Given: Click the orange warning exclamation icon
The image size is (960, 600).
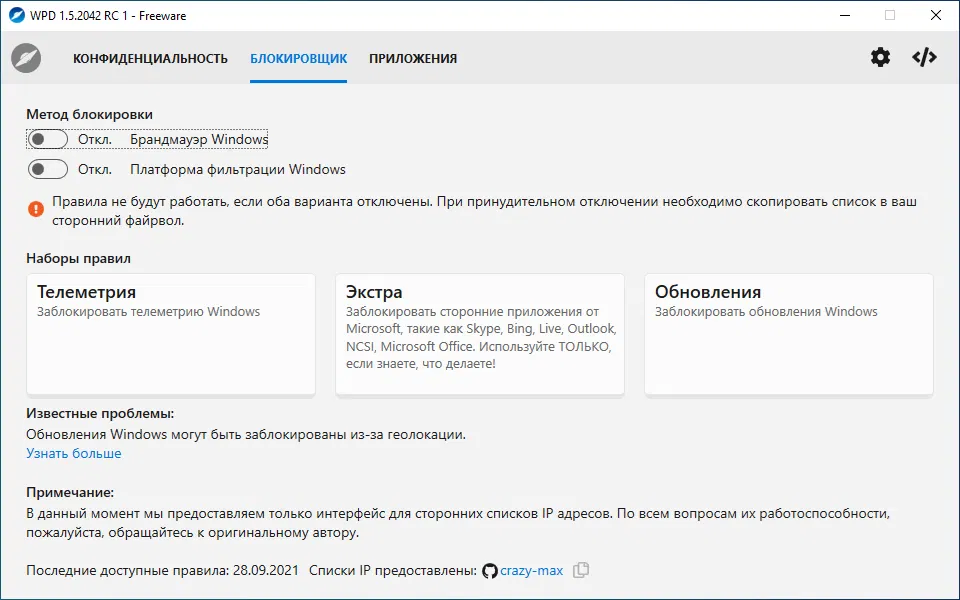Looking at the screenshot, I should coord(36,209).
